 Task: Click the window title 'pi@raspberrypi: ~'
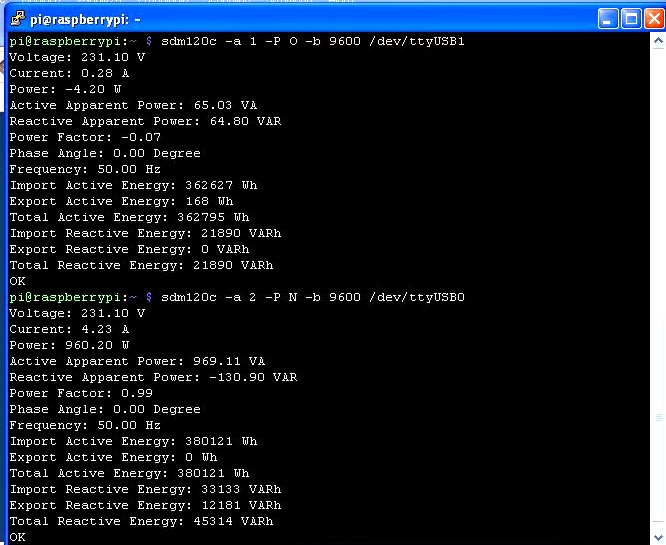coord(85,20)
